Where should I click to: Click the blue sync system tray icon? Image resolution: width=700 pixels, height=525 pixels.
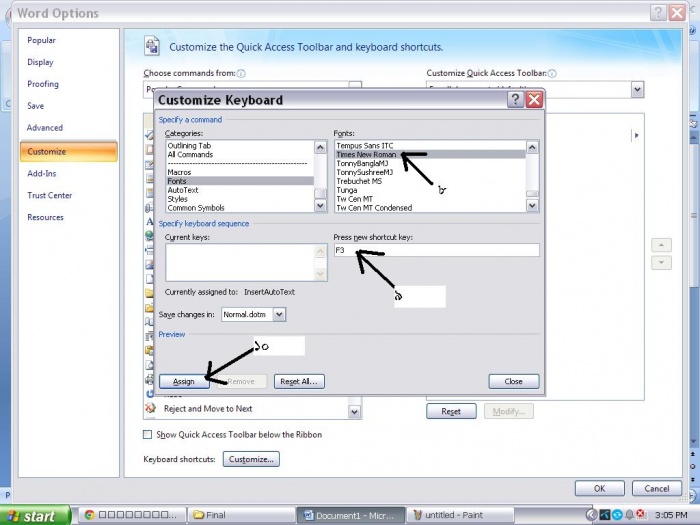click(617, 515)
